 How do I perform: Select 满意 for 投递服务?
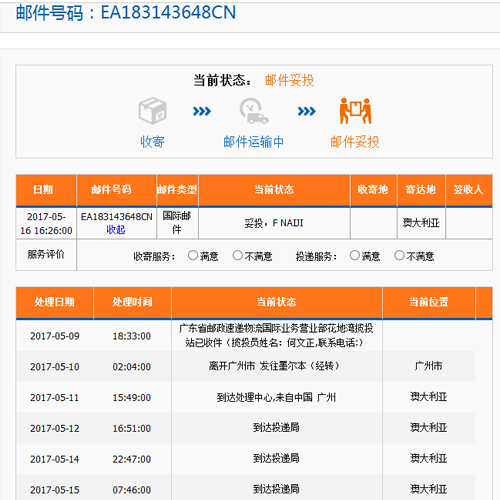355,256
